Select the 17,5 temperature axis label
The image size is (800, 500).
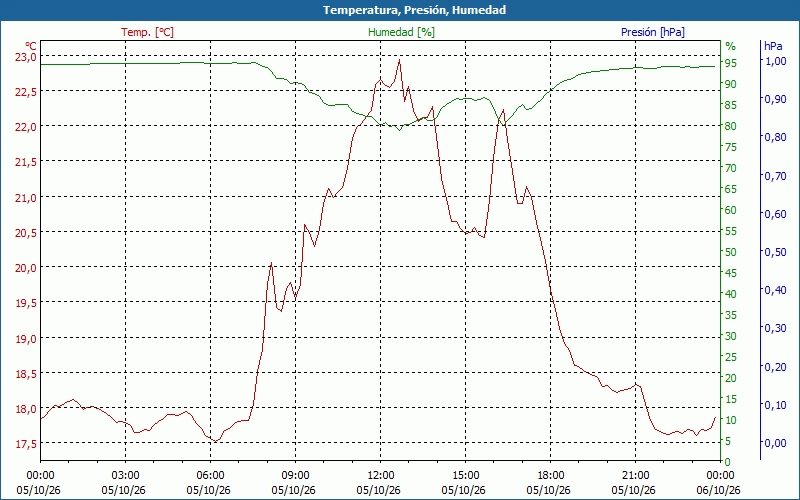25,444
